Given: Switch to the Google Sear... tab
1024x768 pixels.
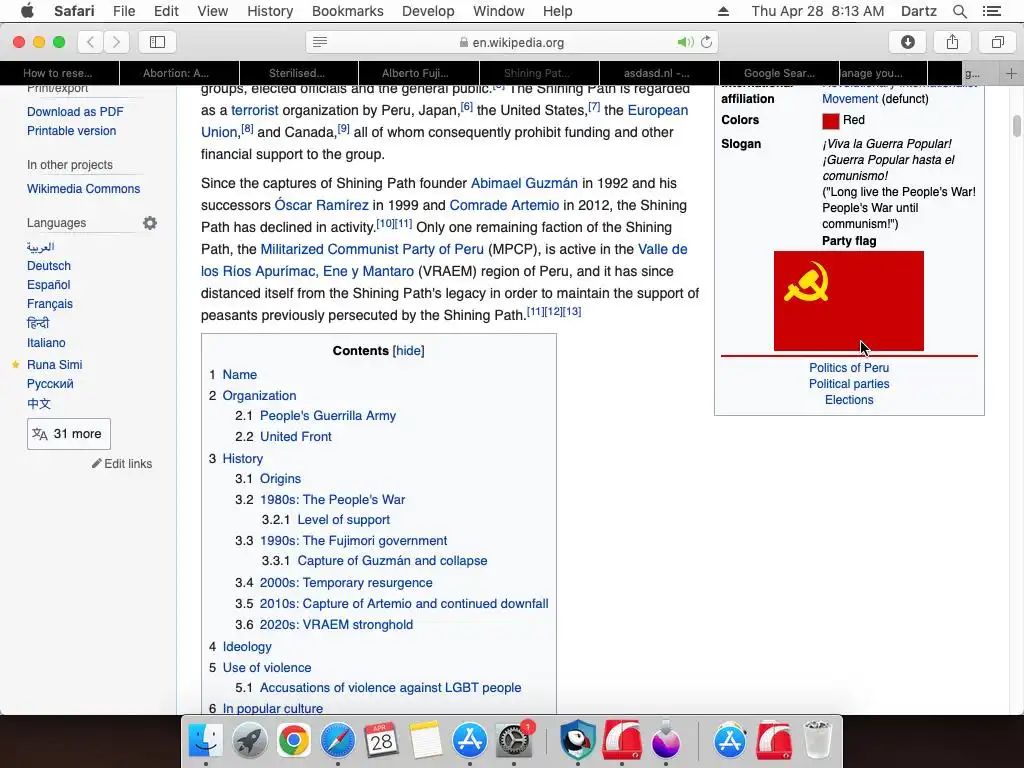Looking at the screenshot, I should 779,73.
